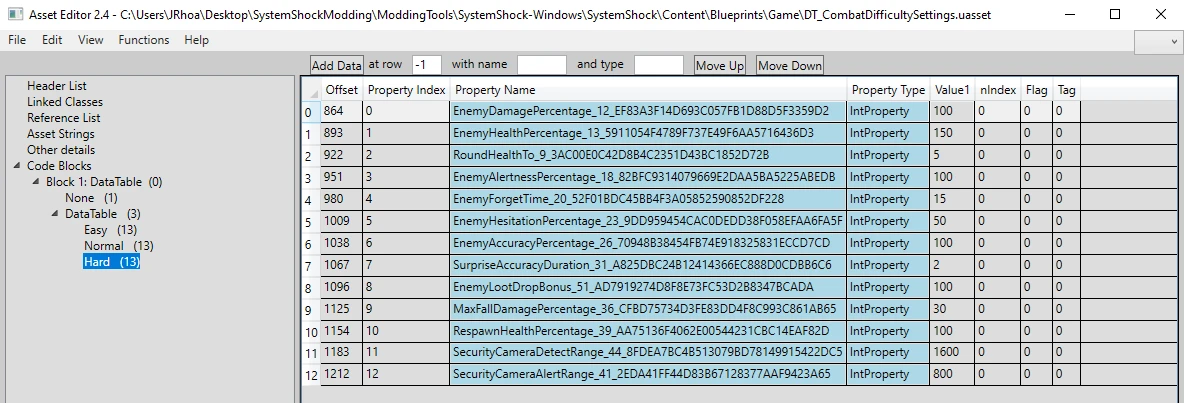Click the Add Data button
This screenshot has width=1184, height=403.
[x=337, y=66]
